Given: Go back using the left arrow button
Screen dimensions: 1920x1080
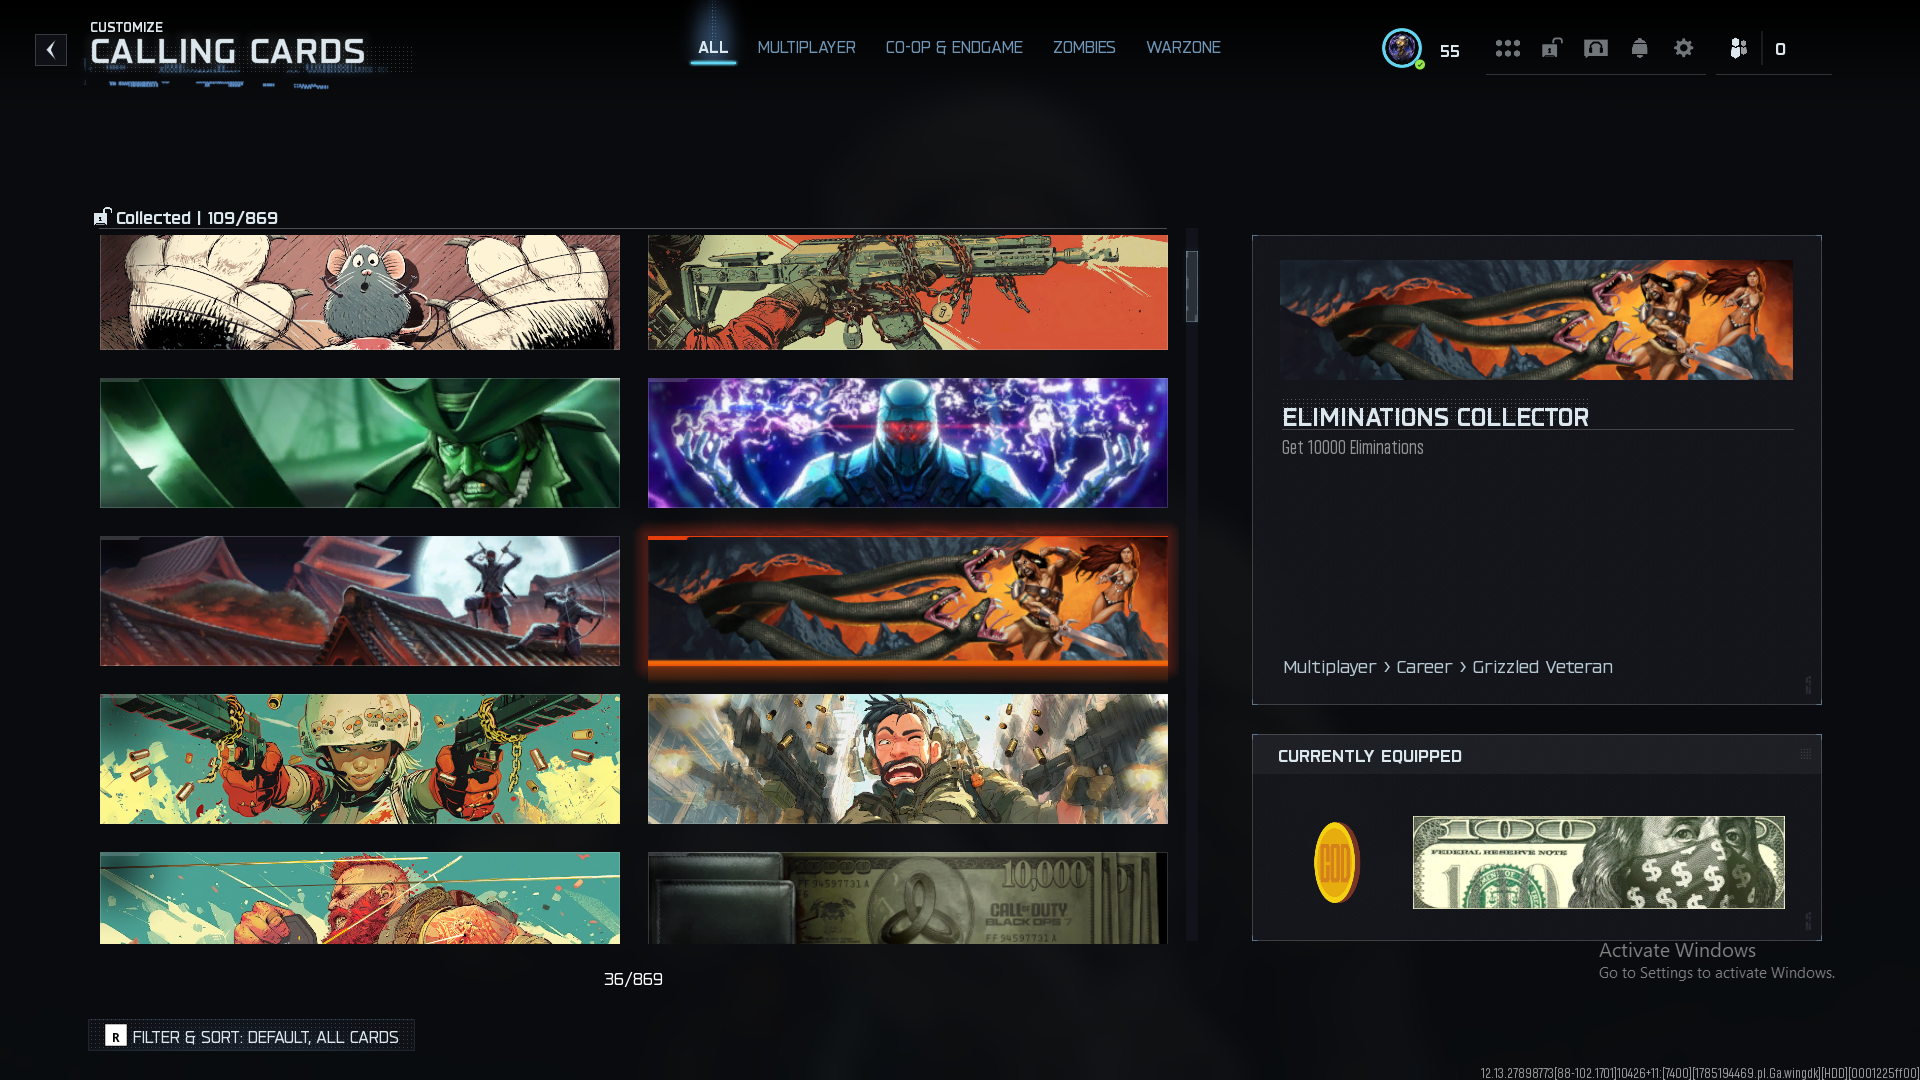Looking at the screenshot, I should pos(51,50).
